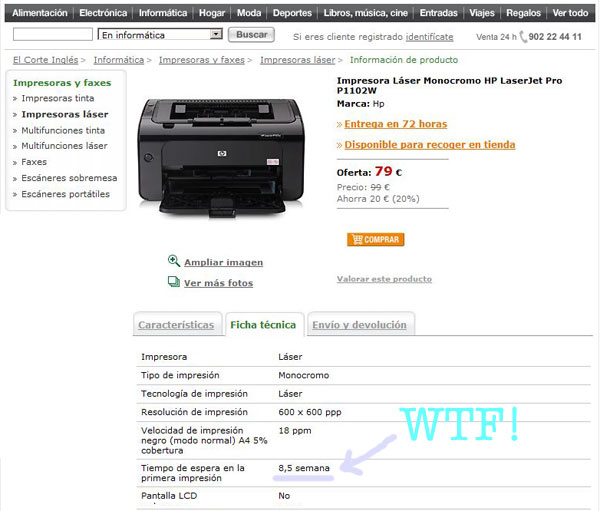Click Ver todo in top navigation
Screen dimensions: 600x511
tap(570, 13)
